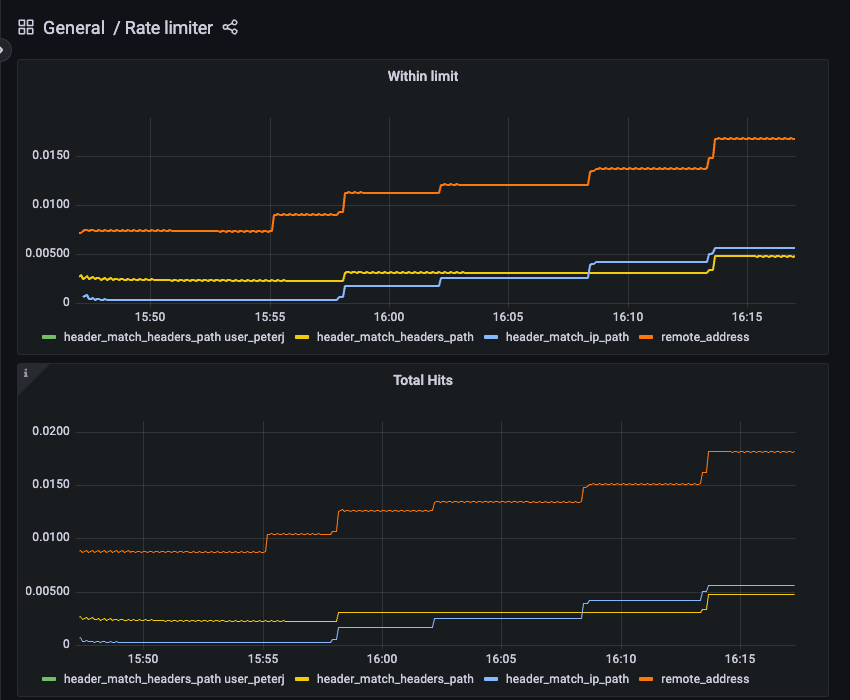Open the Within limit panel title menu
Screen dimensions: 850x700
click(422, 76)
